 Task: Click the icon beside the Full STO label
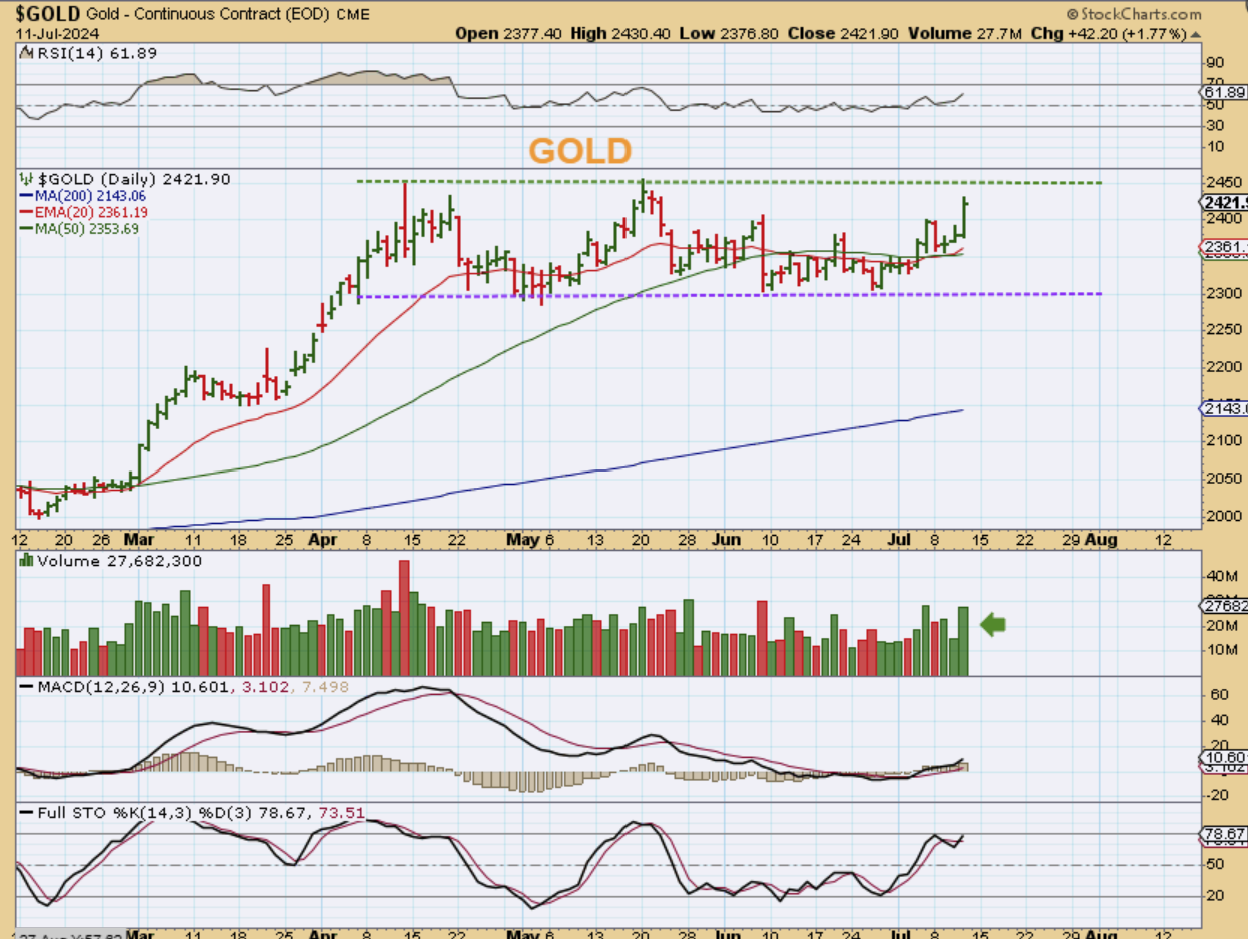coord(26,813)
